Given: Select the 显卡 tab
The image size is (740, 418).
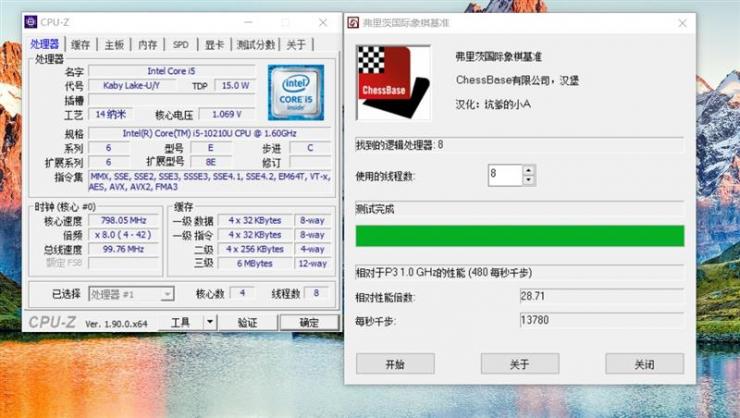Looking at the screenshot, I should click(x=214, y=45).
